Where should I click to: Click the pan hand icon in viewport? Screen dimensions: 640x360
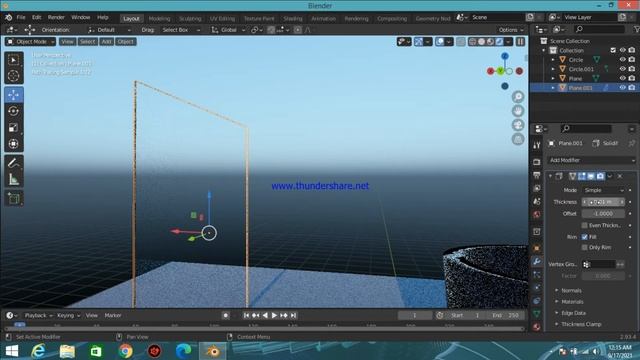[518, 111]
